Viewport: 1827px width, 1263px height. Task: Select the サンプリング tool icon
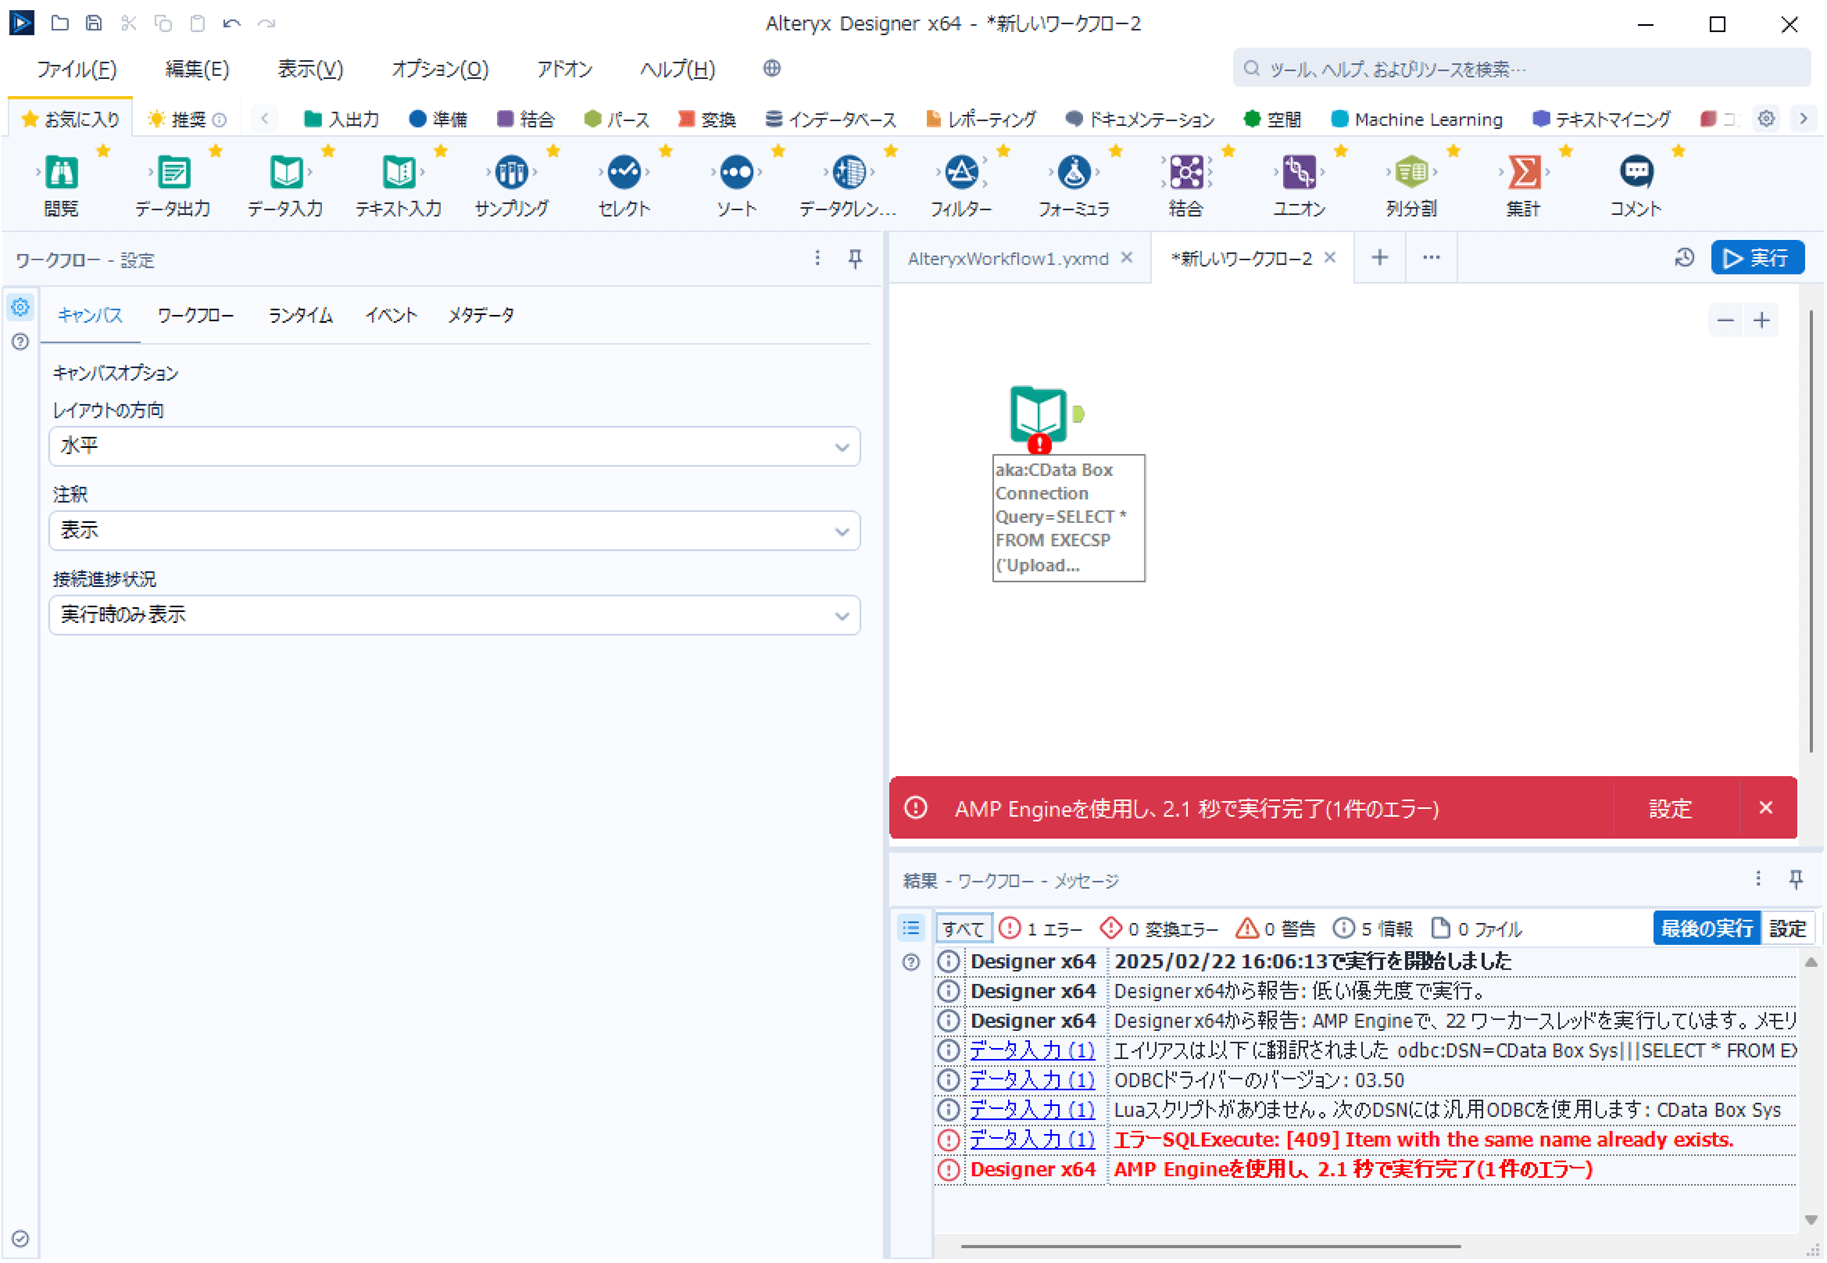point(511,172)
